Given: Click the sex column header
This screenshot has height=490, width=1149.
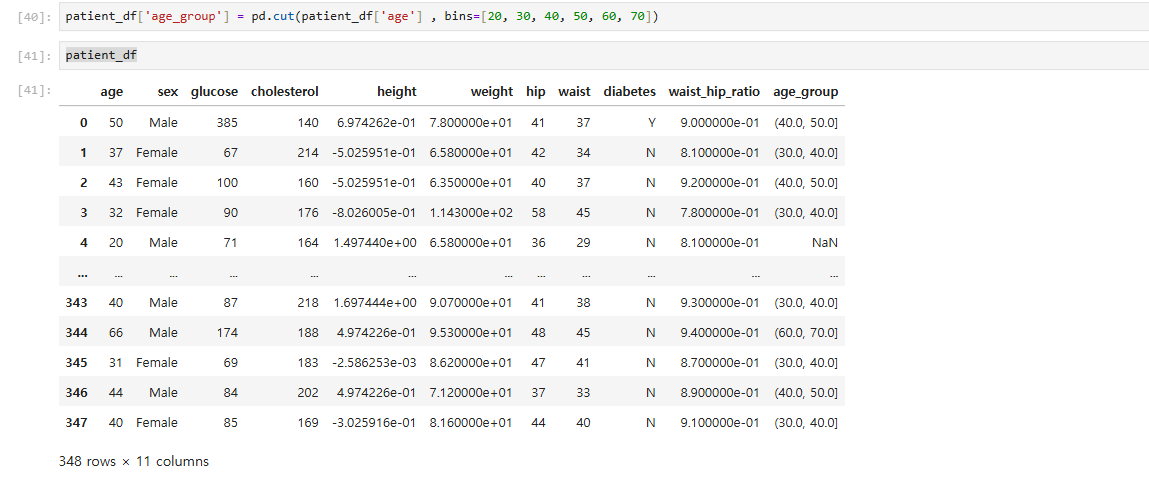Looking at the screenshot, I should click(168, 92).
